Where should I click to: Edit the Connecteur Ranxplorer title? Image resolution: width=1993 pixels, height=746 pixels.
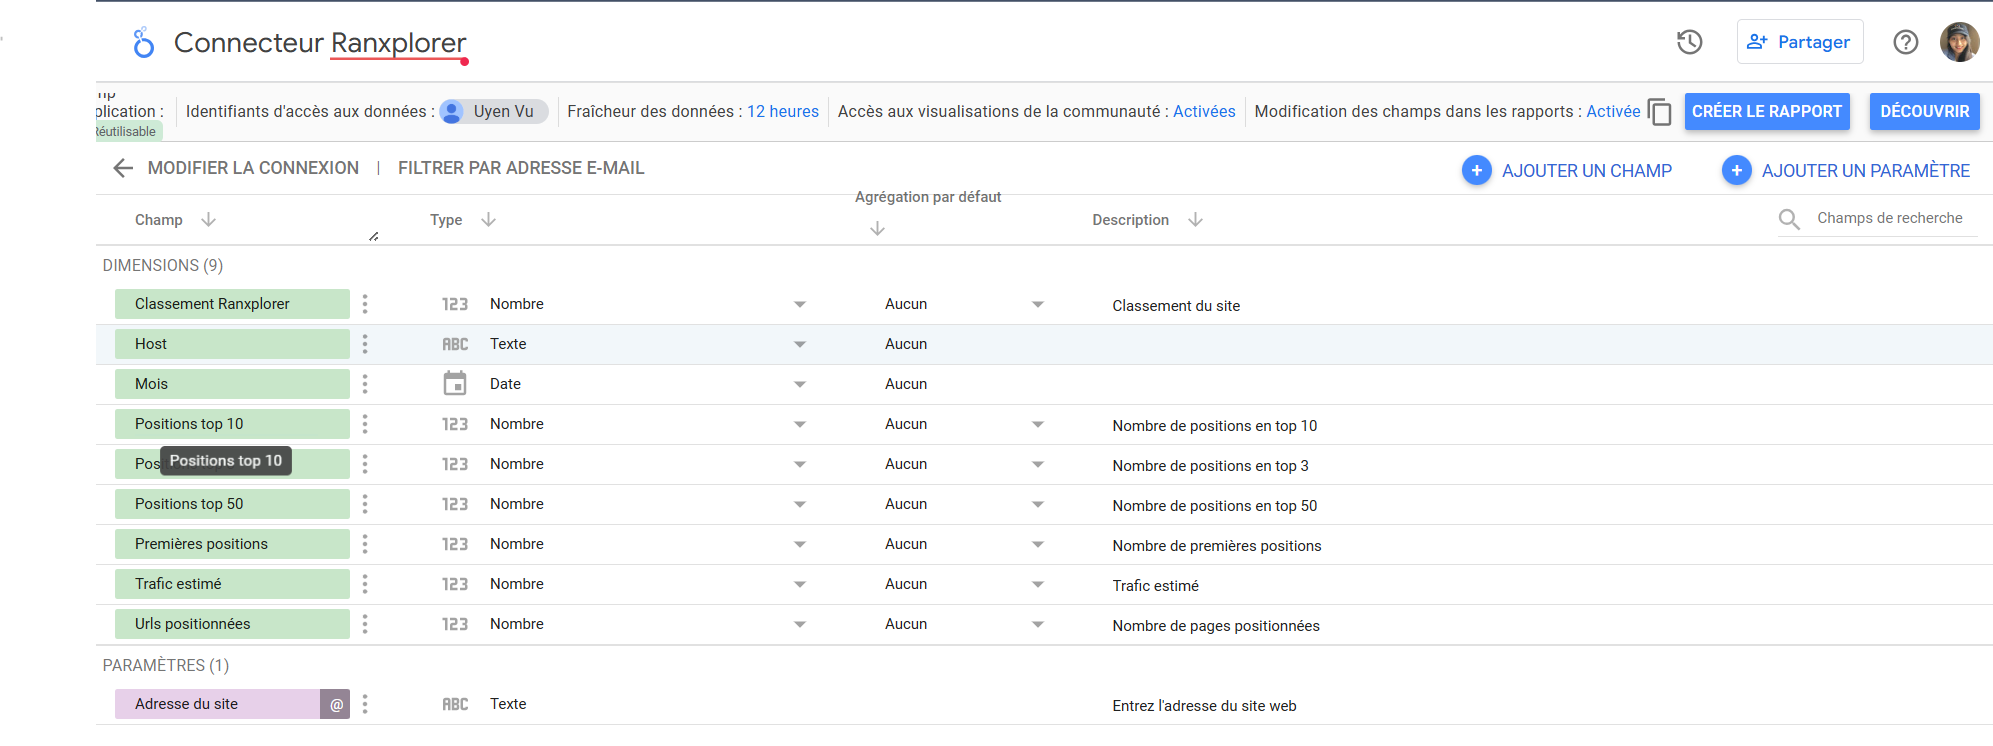320,43
